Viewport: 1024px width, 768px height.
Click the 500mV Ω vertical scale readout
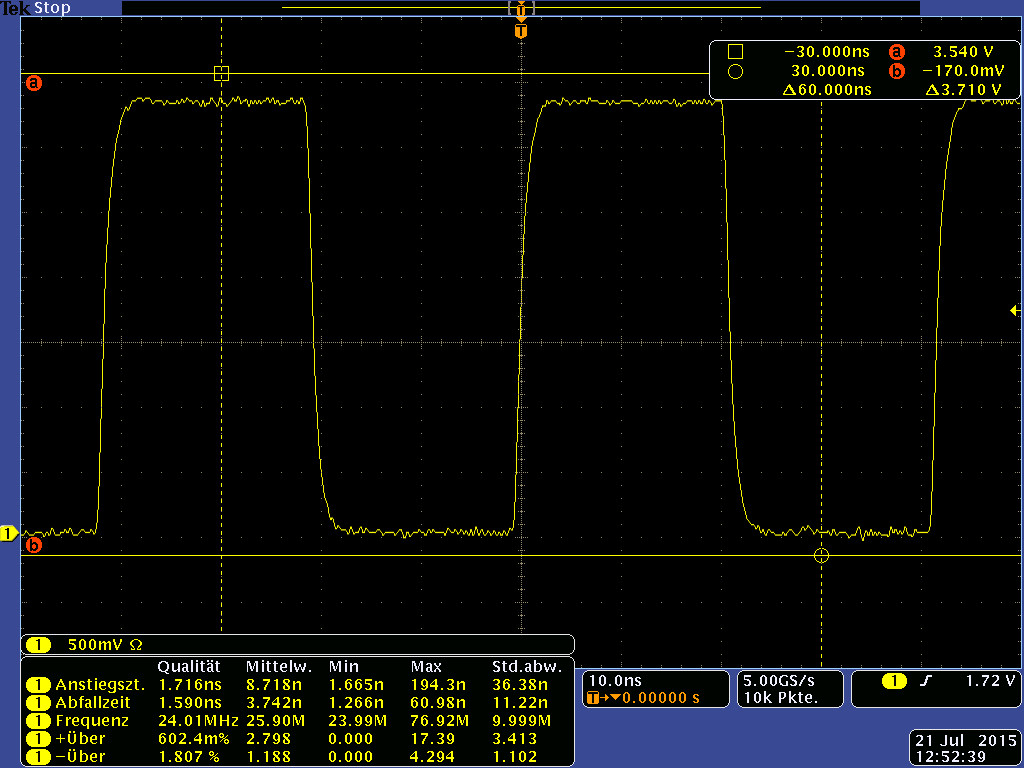(104, 645)
